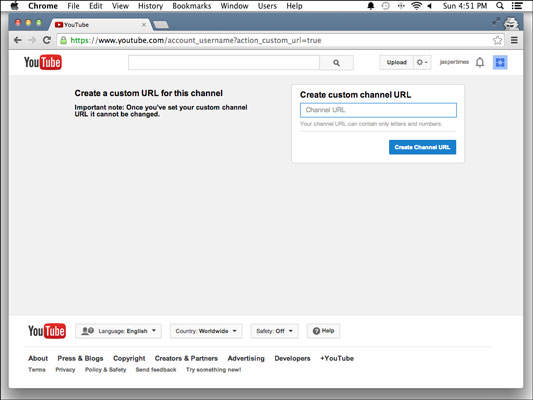
Task: Open the About footer link
Action: pyautogui.click(x=38, y=358)
